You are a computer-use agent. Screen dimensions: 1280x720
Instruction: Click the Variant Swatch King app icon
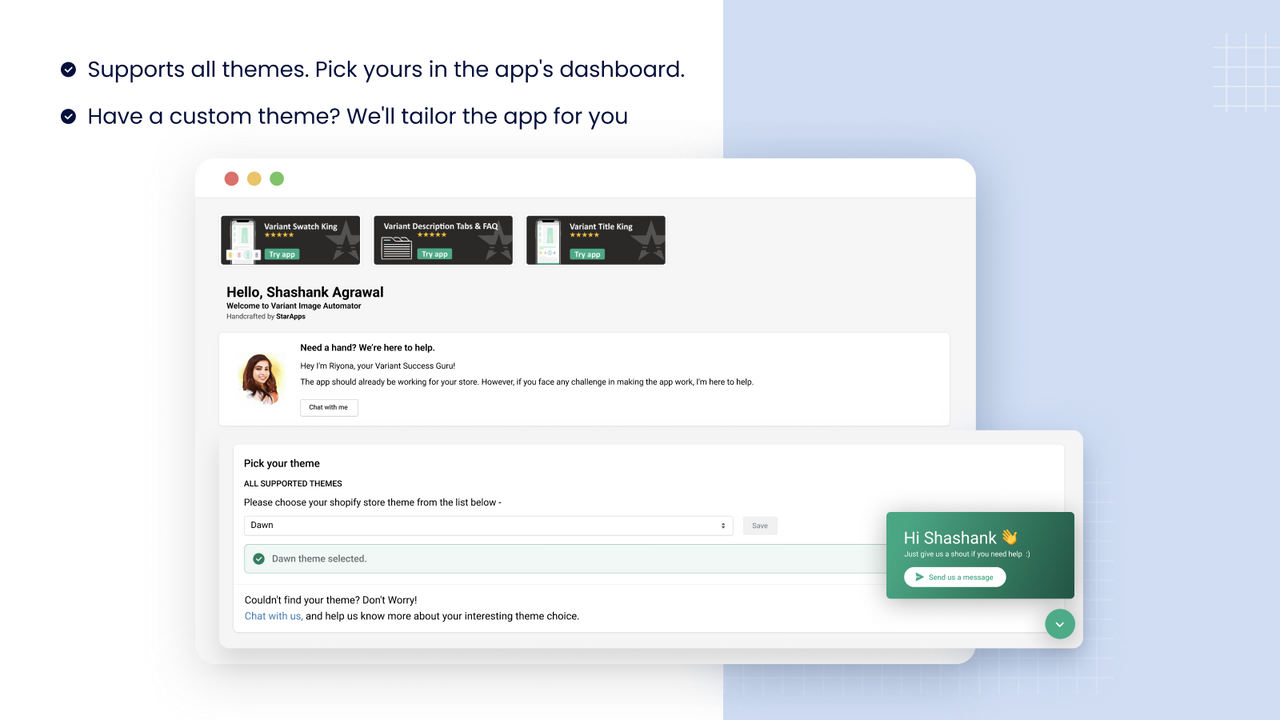point(240,239)
